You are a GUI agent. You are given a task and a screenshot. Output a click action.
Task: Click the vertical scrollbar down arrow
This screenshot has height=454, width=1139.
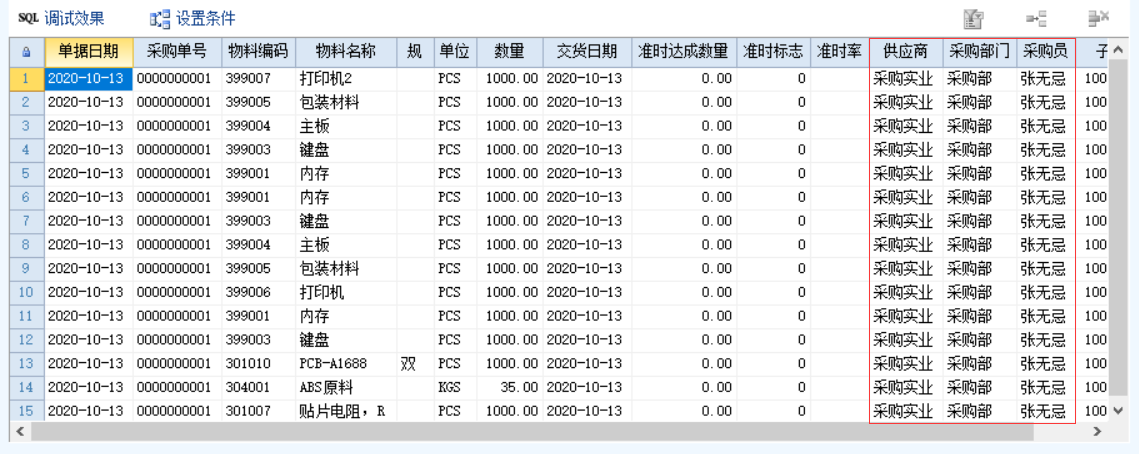(x=1117, y=411)
